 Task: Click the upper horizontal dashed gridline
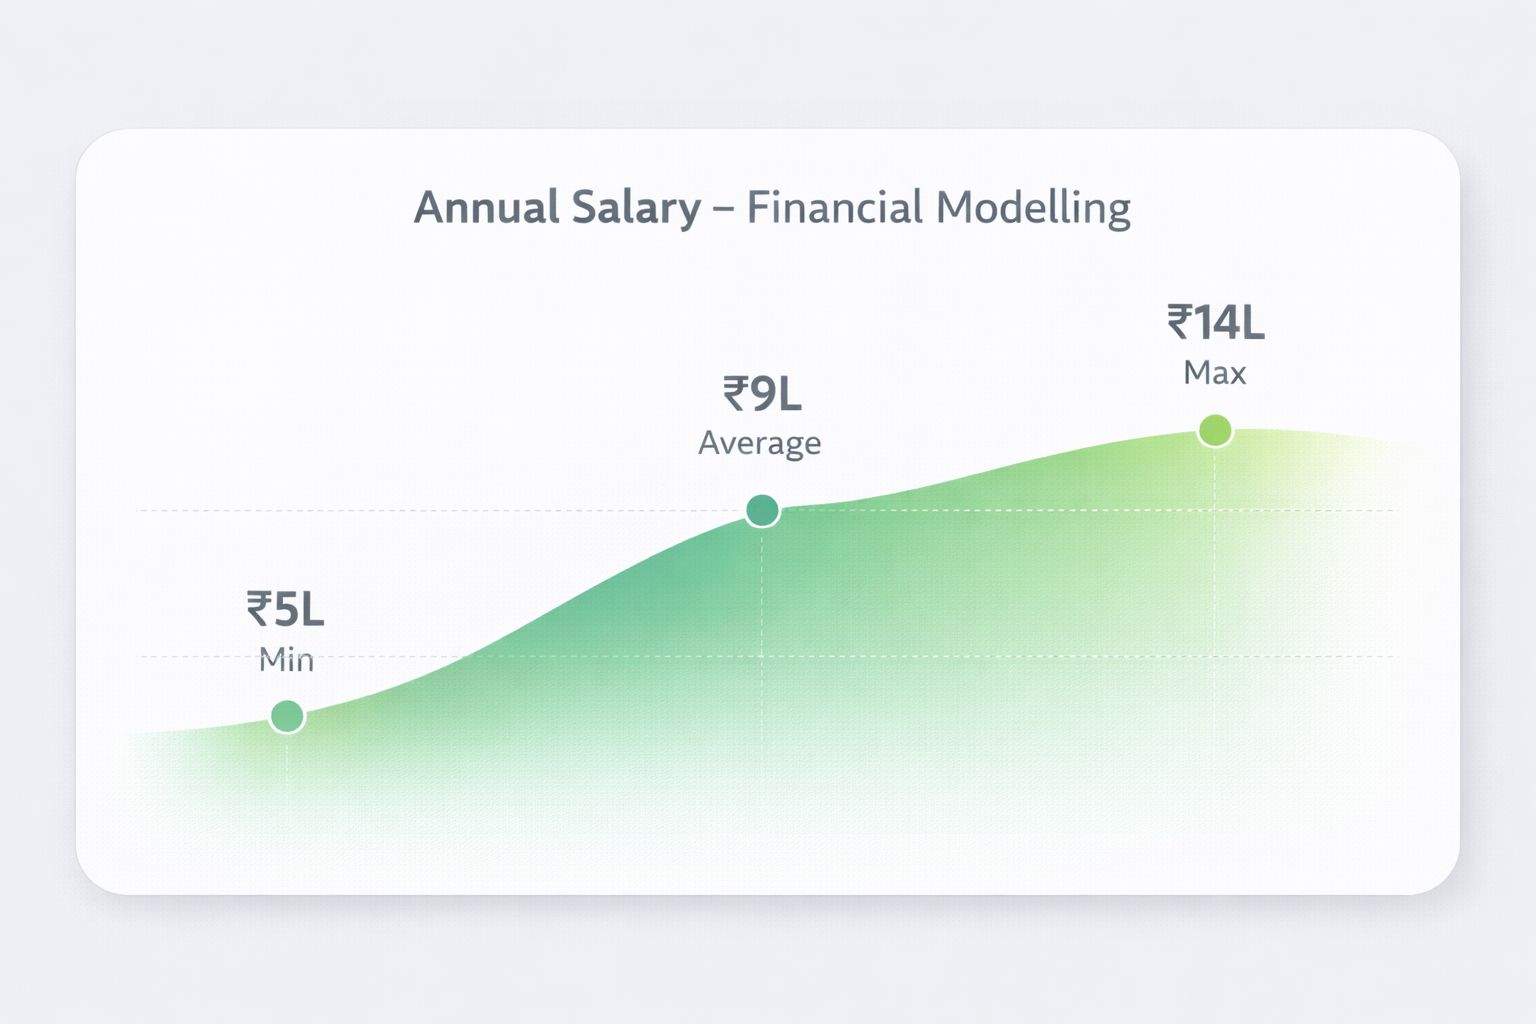pos(450,510)
